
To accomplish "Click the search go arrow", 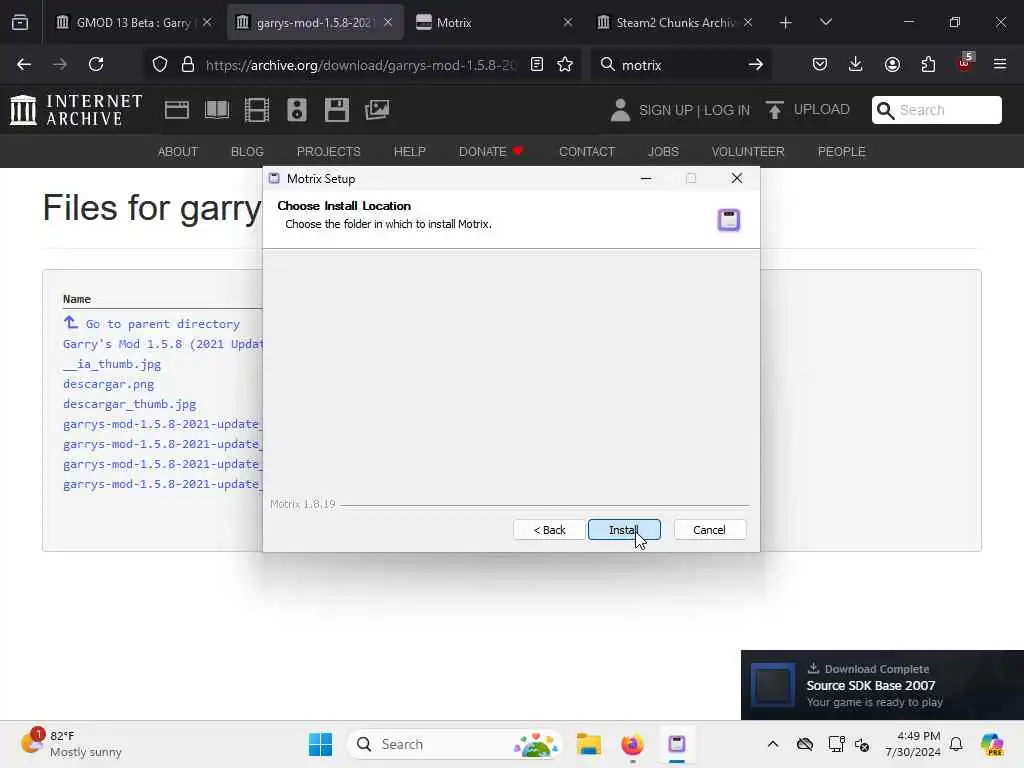I will [x=756, y=64].
